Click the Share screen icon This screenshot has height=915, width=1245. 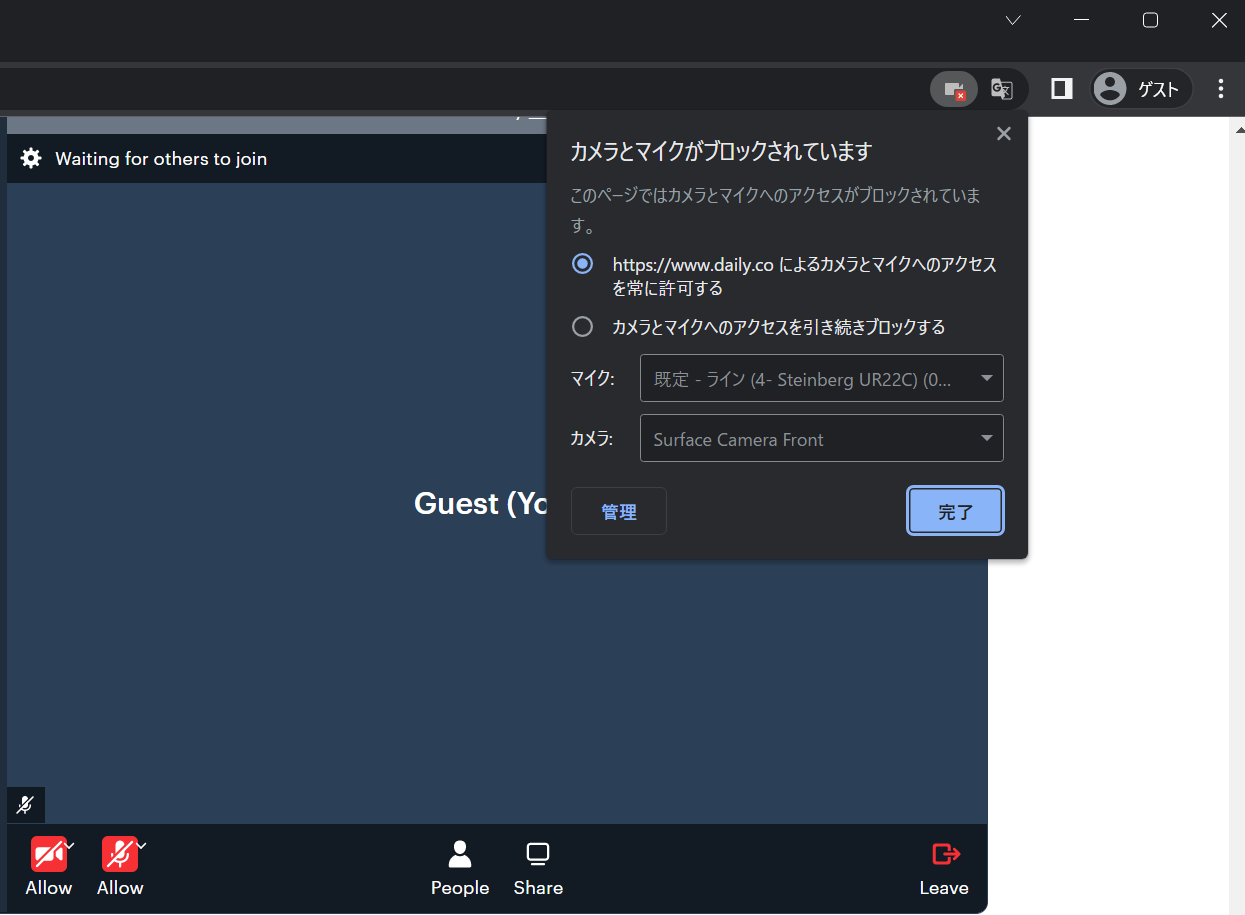tap(538, 854)
